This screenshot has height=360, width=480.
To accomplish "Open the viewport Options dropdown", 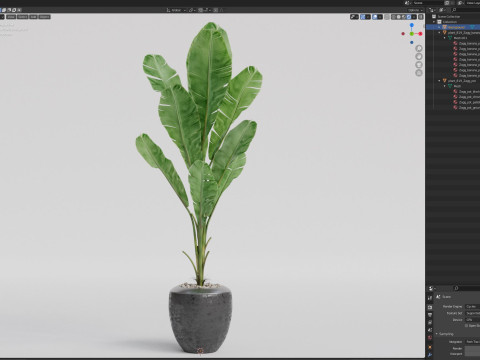I will click(x=415, y=10).
